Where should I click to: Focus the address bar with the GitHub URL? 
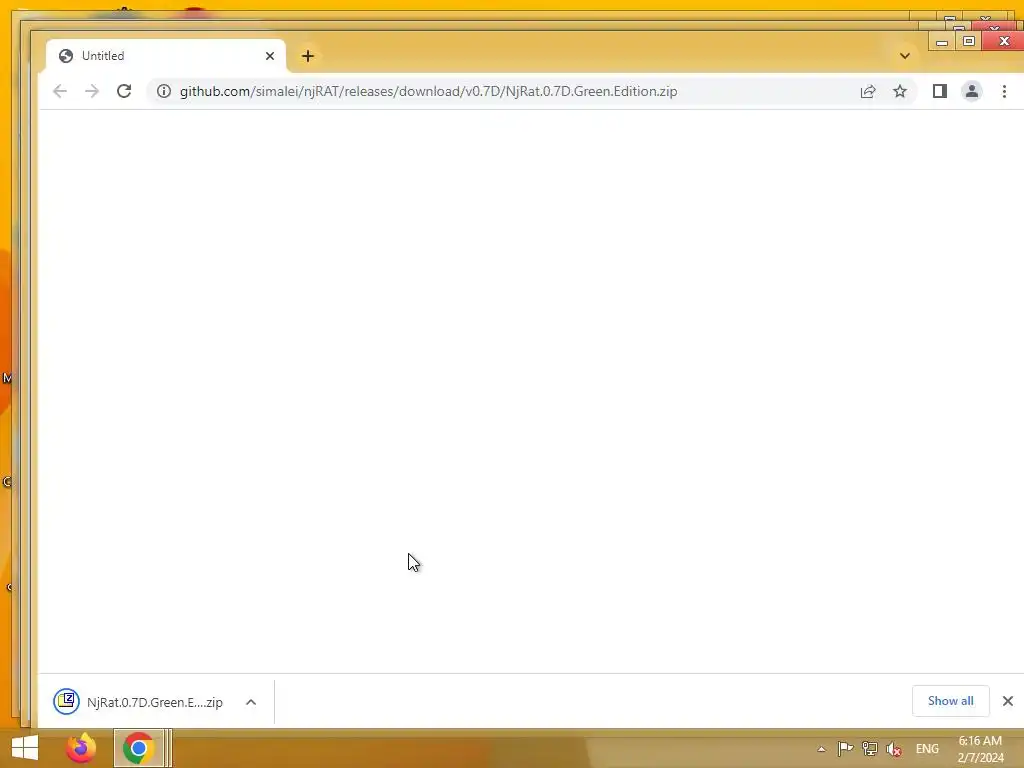coord(428,91)
